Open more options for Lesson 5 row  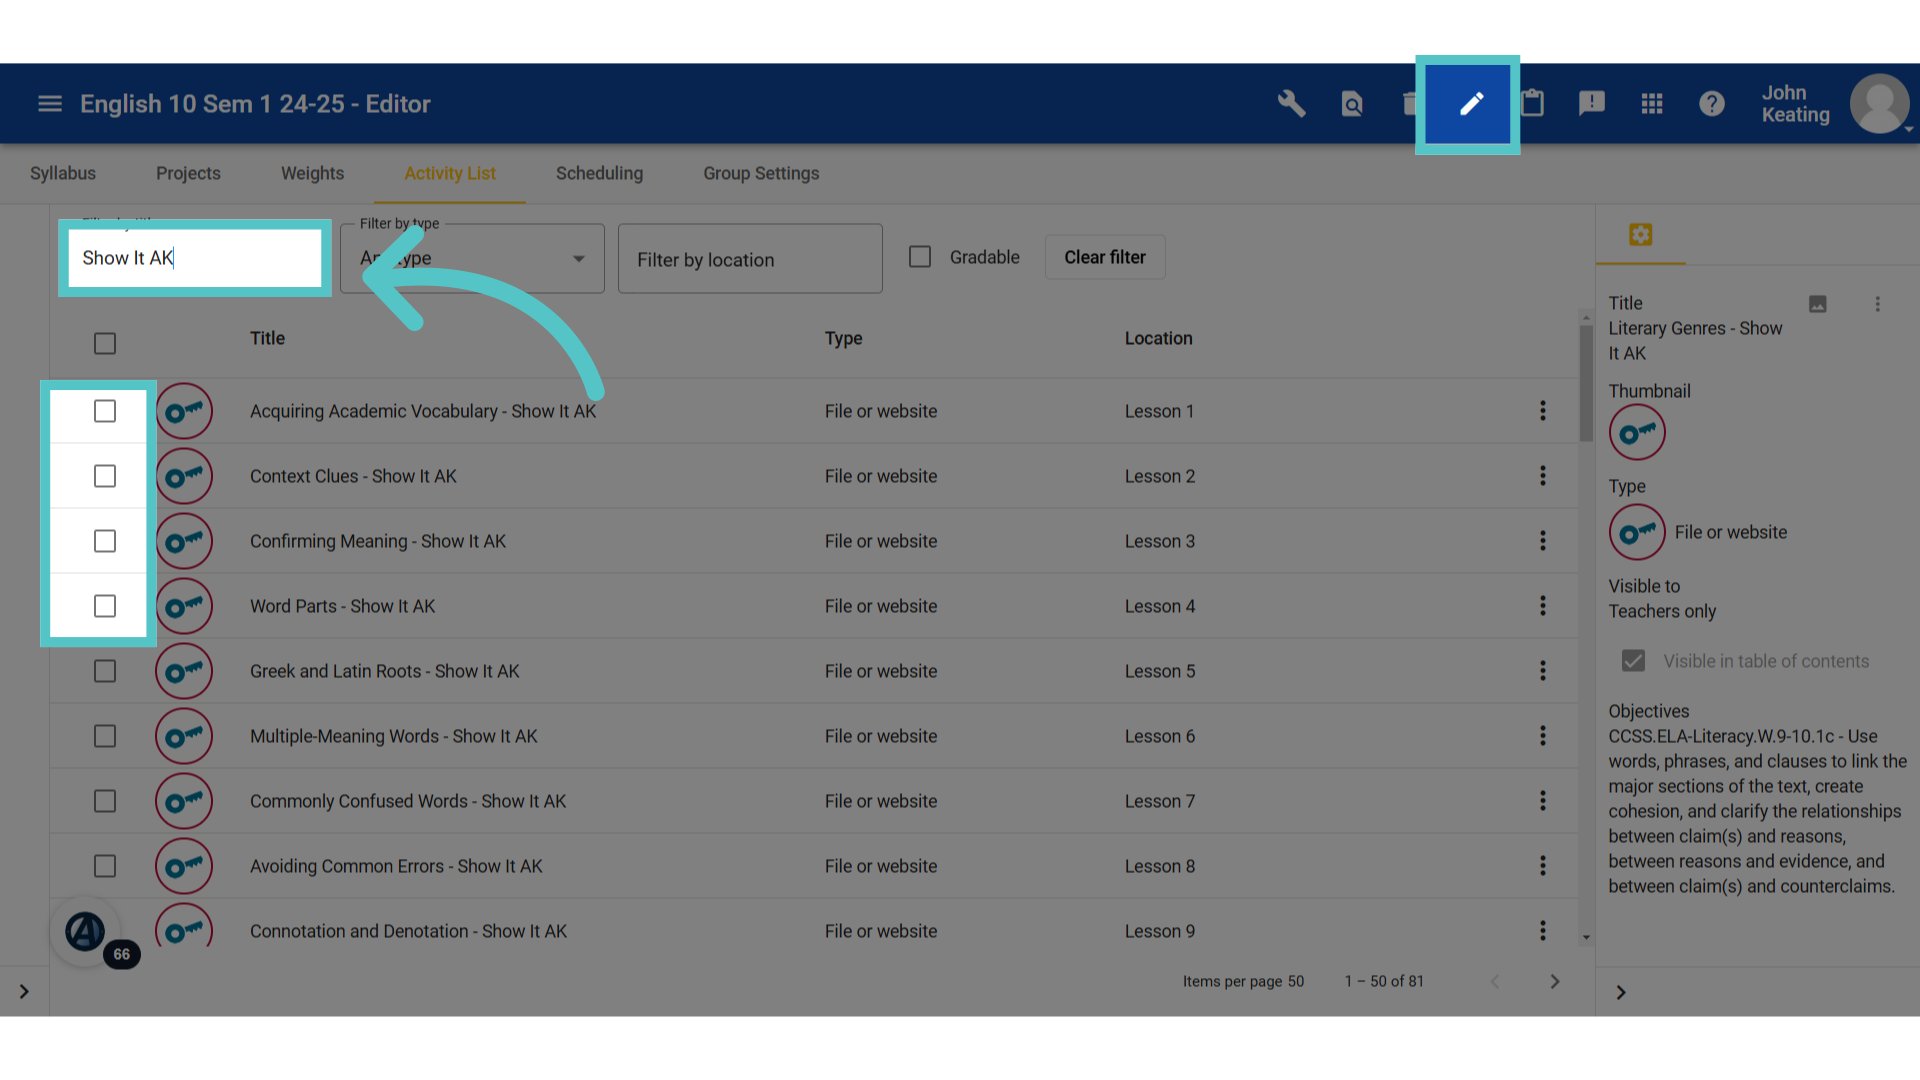tap(1543, 671)
